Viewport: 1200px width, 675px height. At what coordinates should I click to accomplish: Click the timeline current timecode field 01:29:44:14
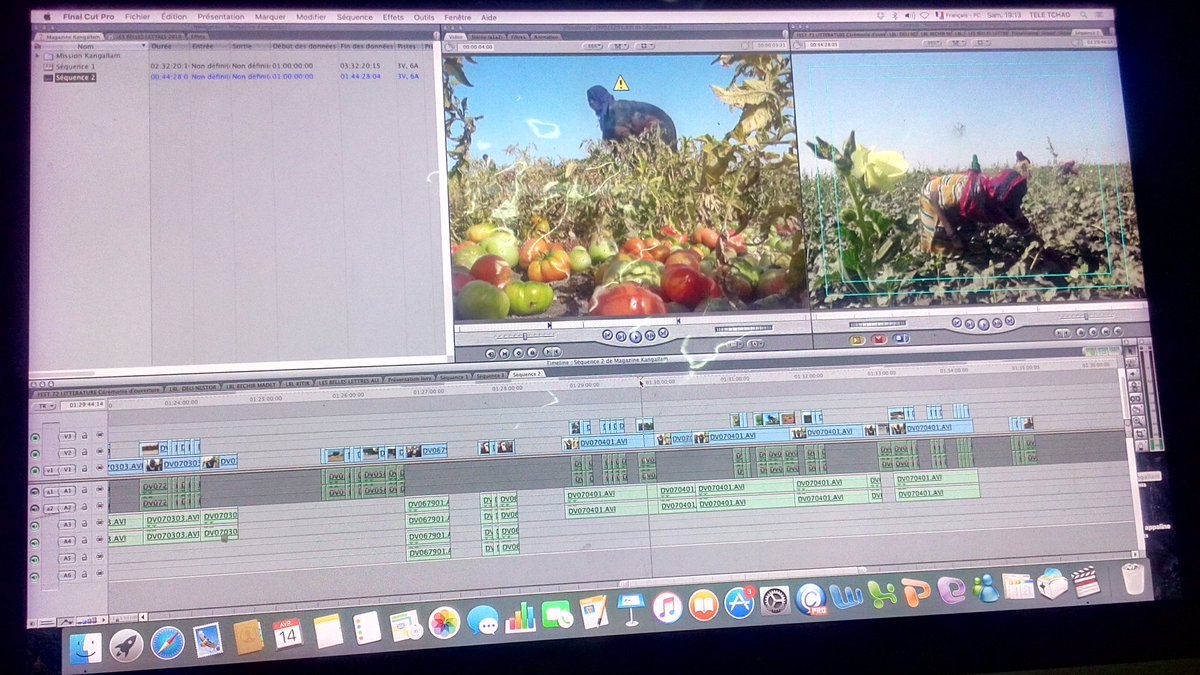(x=83, y=405)
